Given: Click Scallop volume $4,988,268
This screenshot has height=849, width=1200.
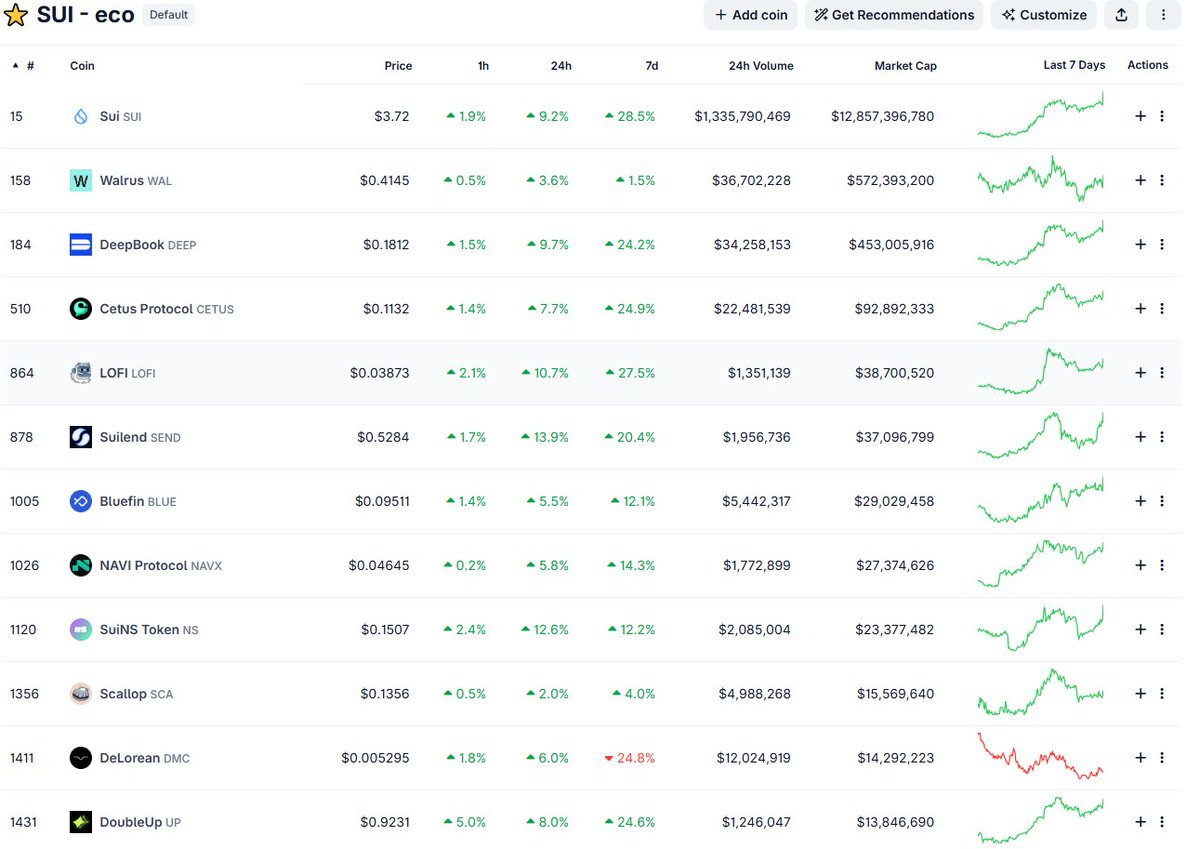Looking at the screenshot, I should [754, 694].
